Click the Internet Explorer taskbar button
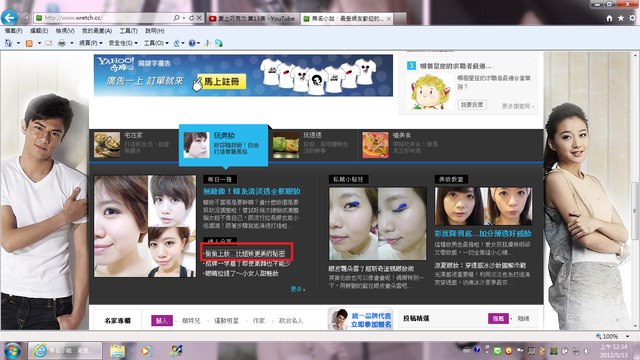 click(x=64, y=351)
